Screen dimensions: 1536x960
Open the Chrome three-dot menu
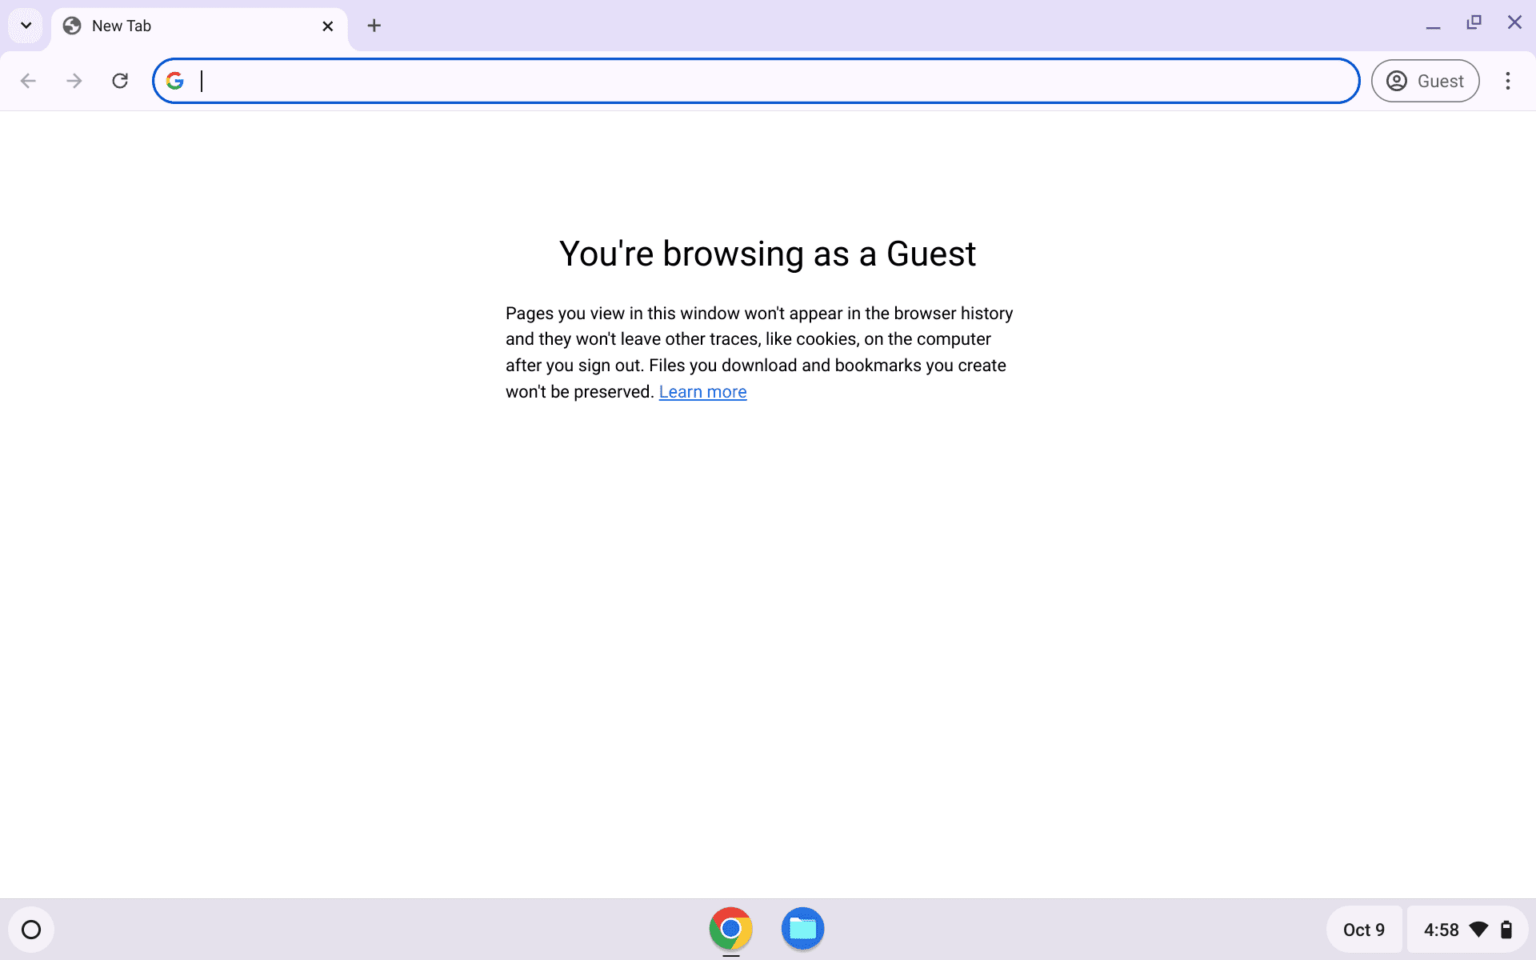(1507, 81)
